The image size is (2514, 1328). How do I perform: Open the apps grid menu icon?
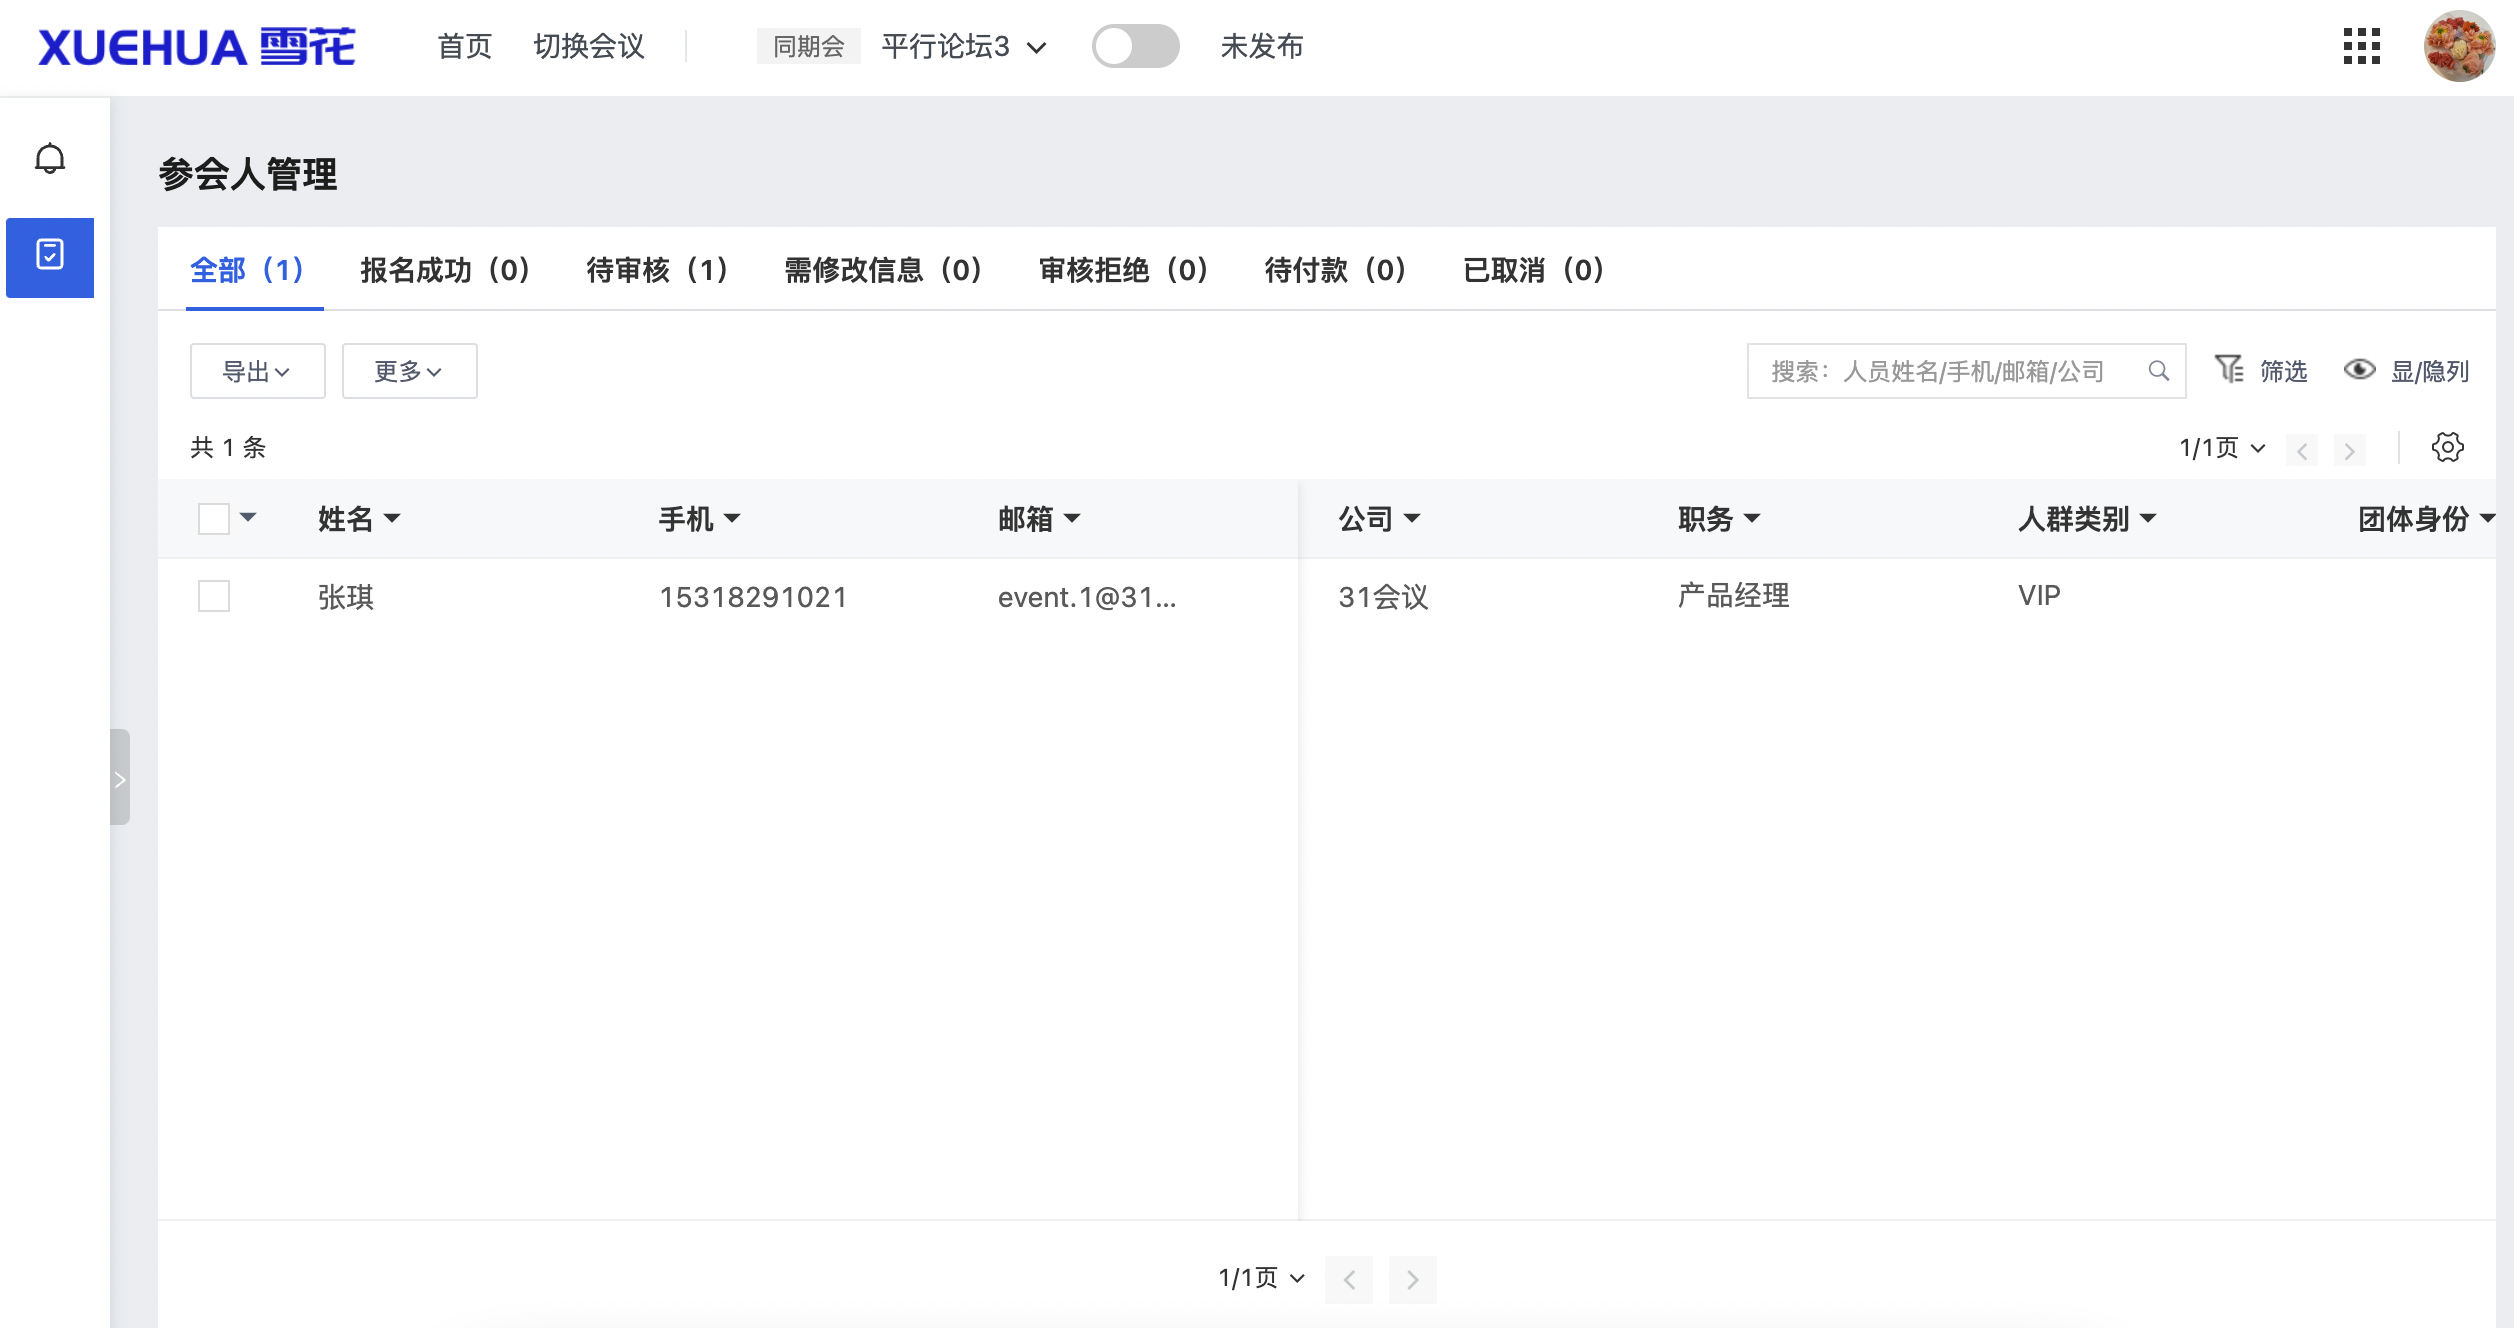coord(2361,46)
